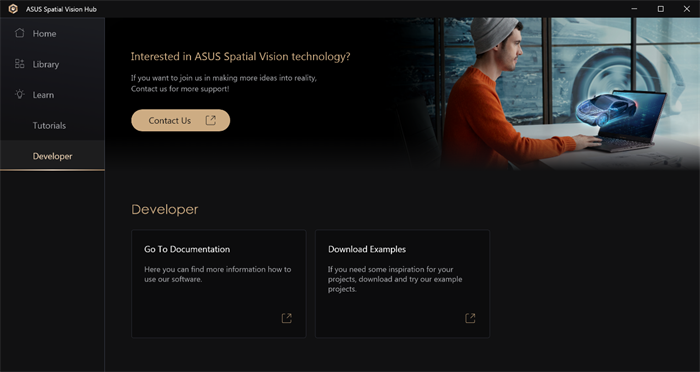This screenshot has height=372, width=700.
Task: Select Tutorials in the sidebar
Action: (x=52, y=125)
